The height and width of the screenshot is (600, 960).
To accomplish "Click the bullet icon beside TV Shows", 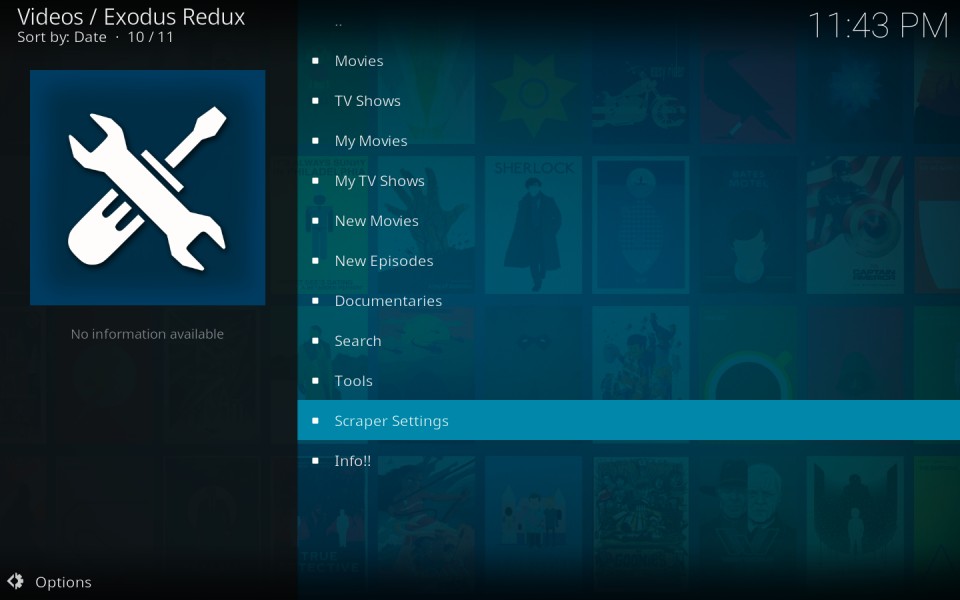I will 315,100.
